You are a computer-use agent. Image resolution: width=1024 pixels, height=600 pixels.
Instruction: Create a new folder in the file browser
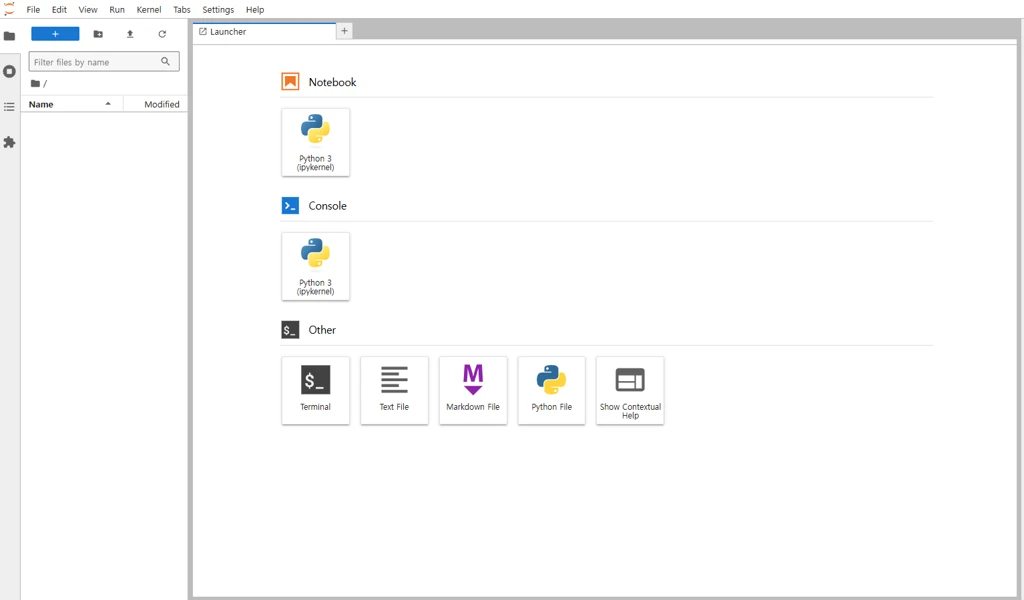click(97, 33)
